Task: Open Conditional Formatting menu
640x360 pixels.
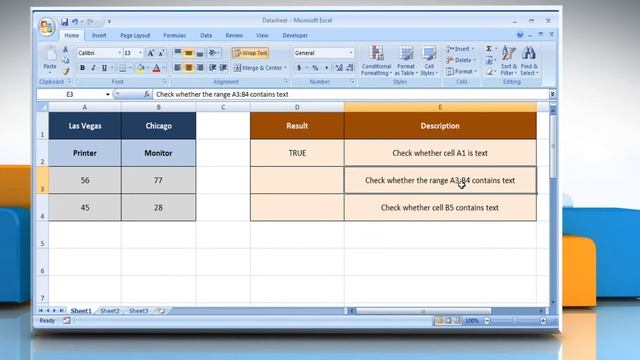Action: [x=376, y=60]
